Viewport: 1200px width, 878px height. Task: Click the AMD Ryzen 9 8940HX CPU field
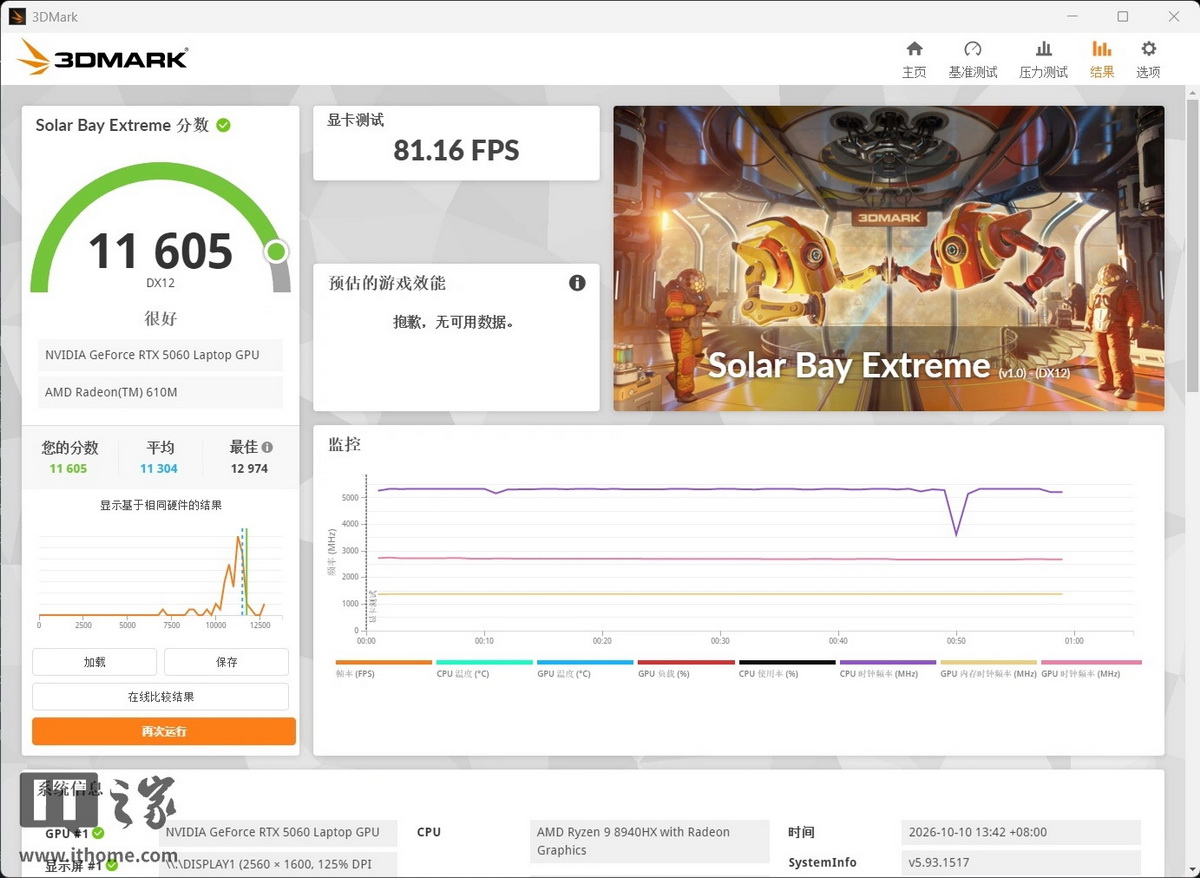click(x=649, y=841)
